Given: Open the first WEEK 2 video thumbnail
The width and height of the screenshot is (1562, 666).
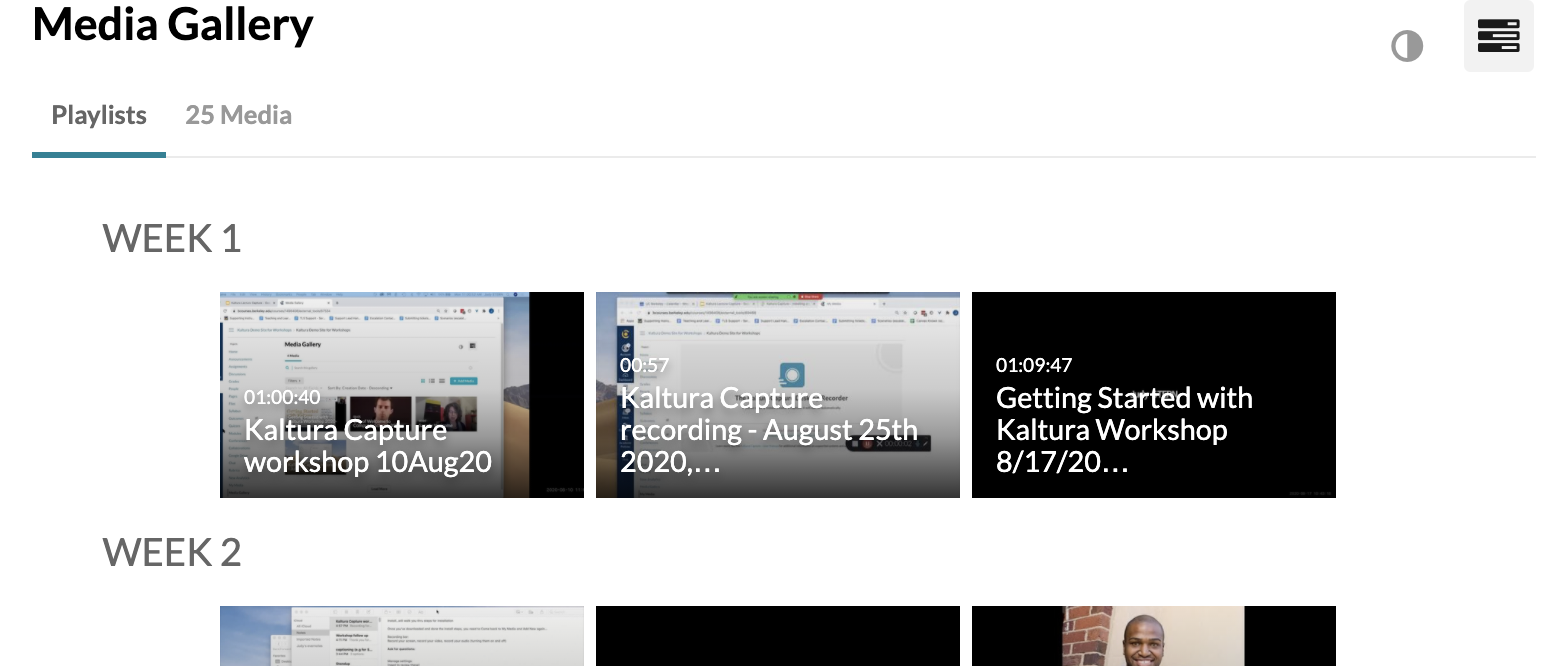Looking at the screenshot, I should [x=402, y=636].
